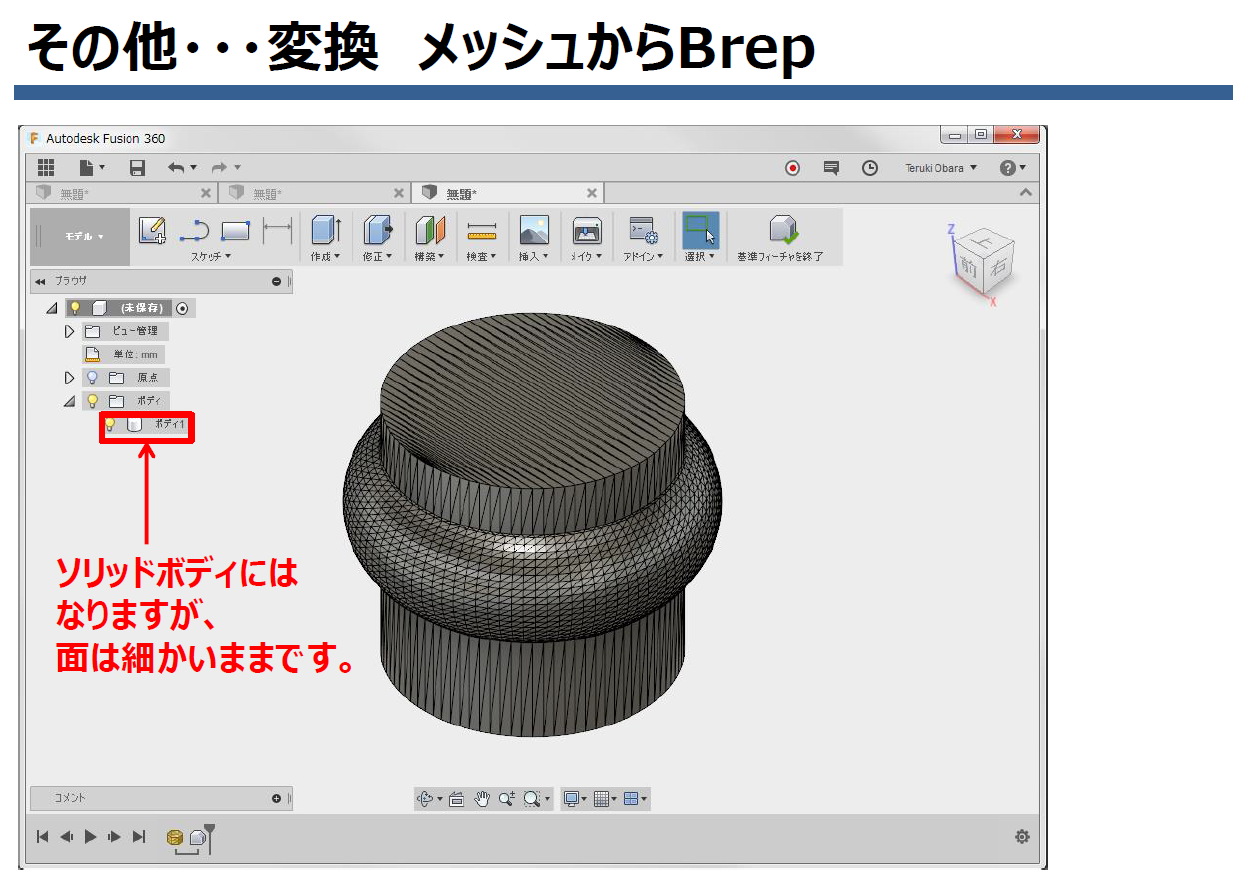1249x895 pixels.
Task: Open the モデル workspace dropdown
Action: (x=84, y=237)
